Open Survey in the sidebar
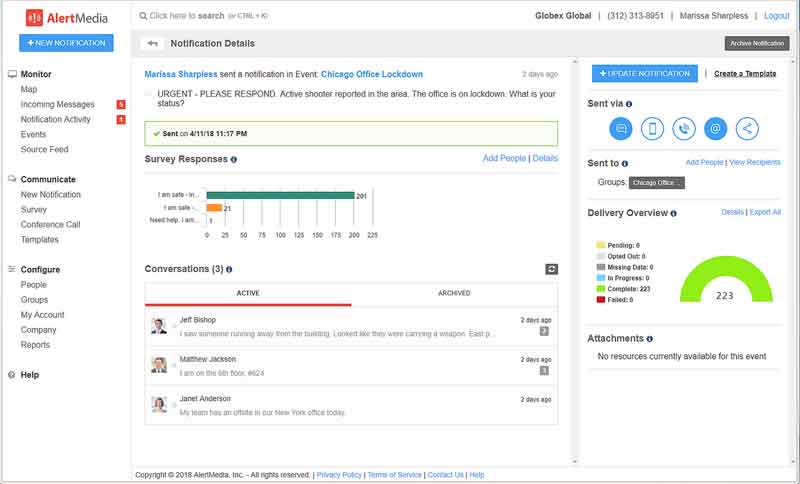 34,210
